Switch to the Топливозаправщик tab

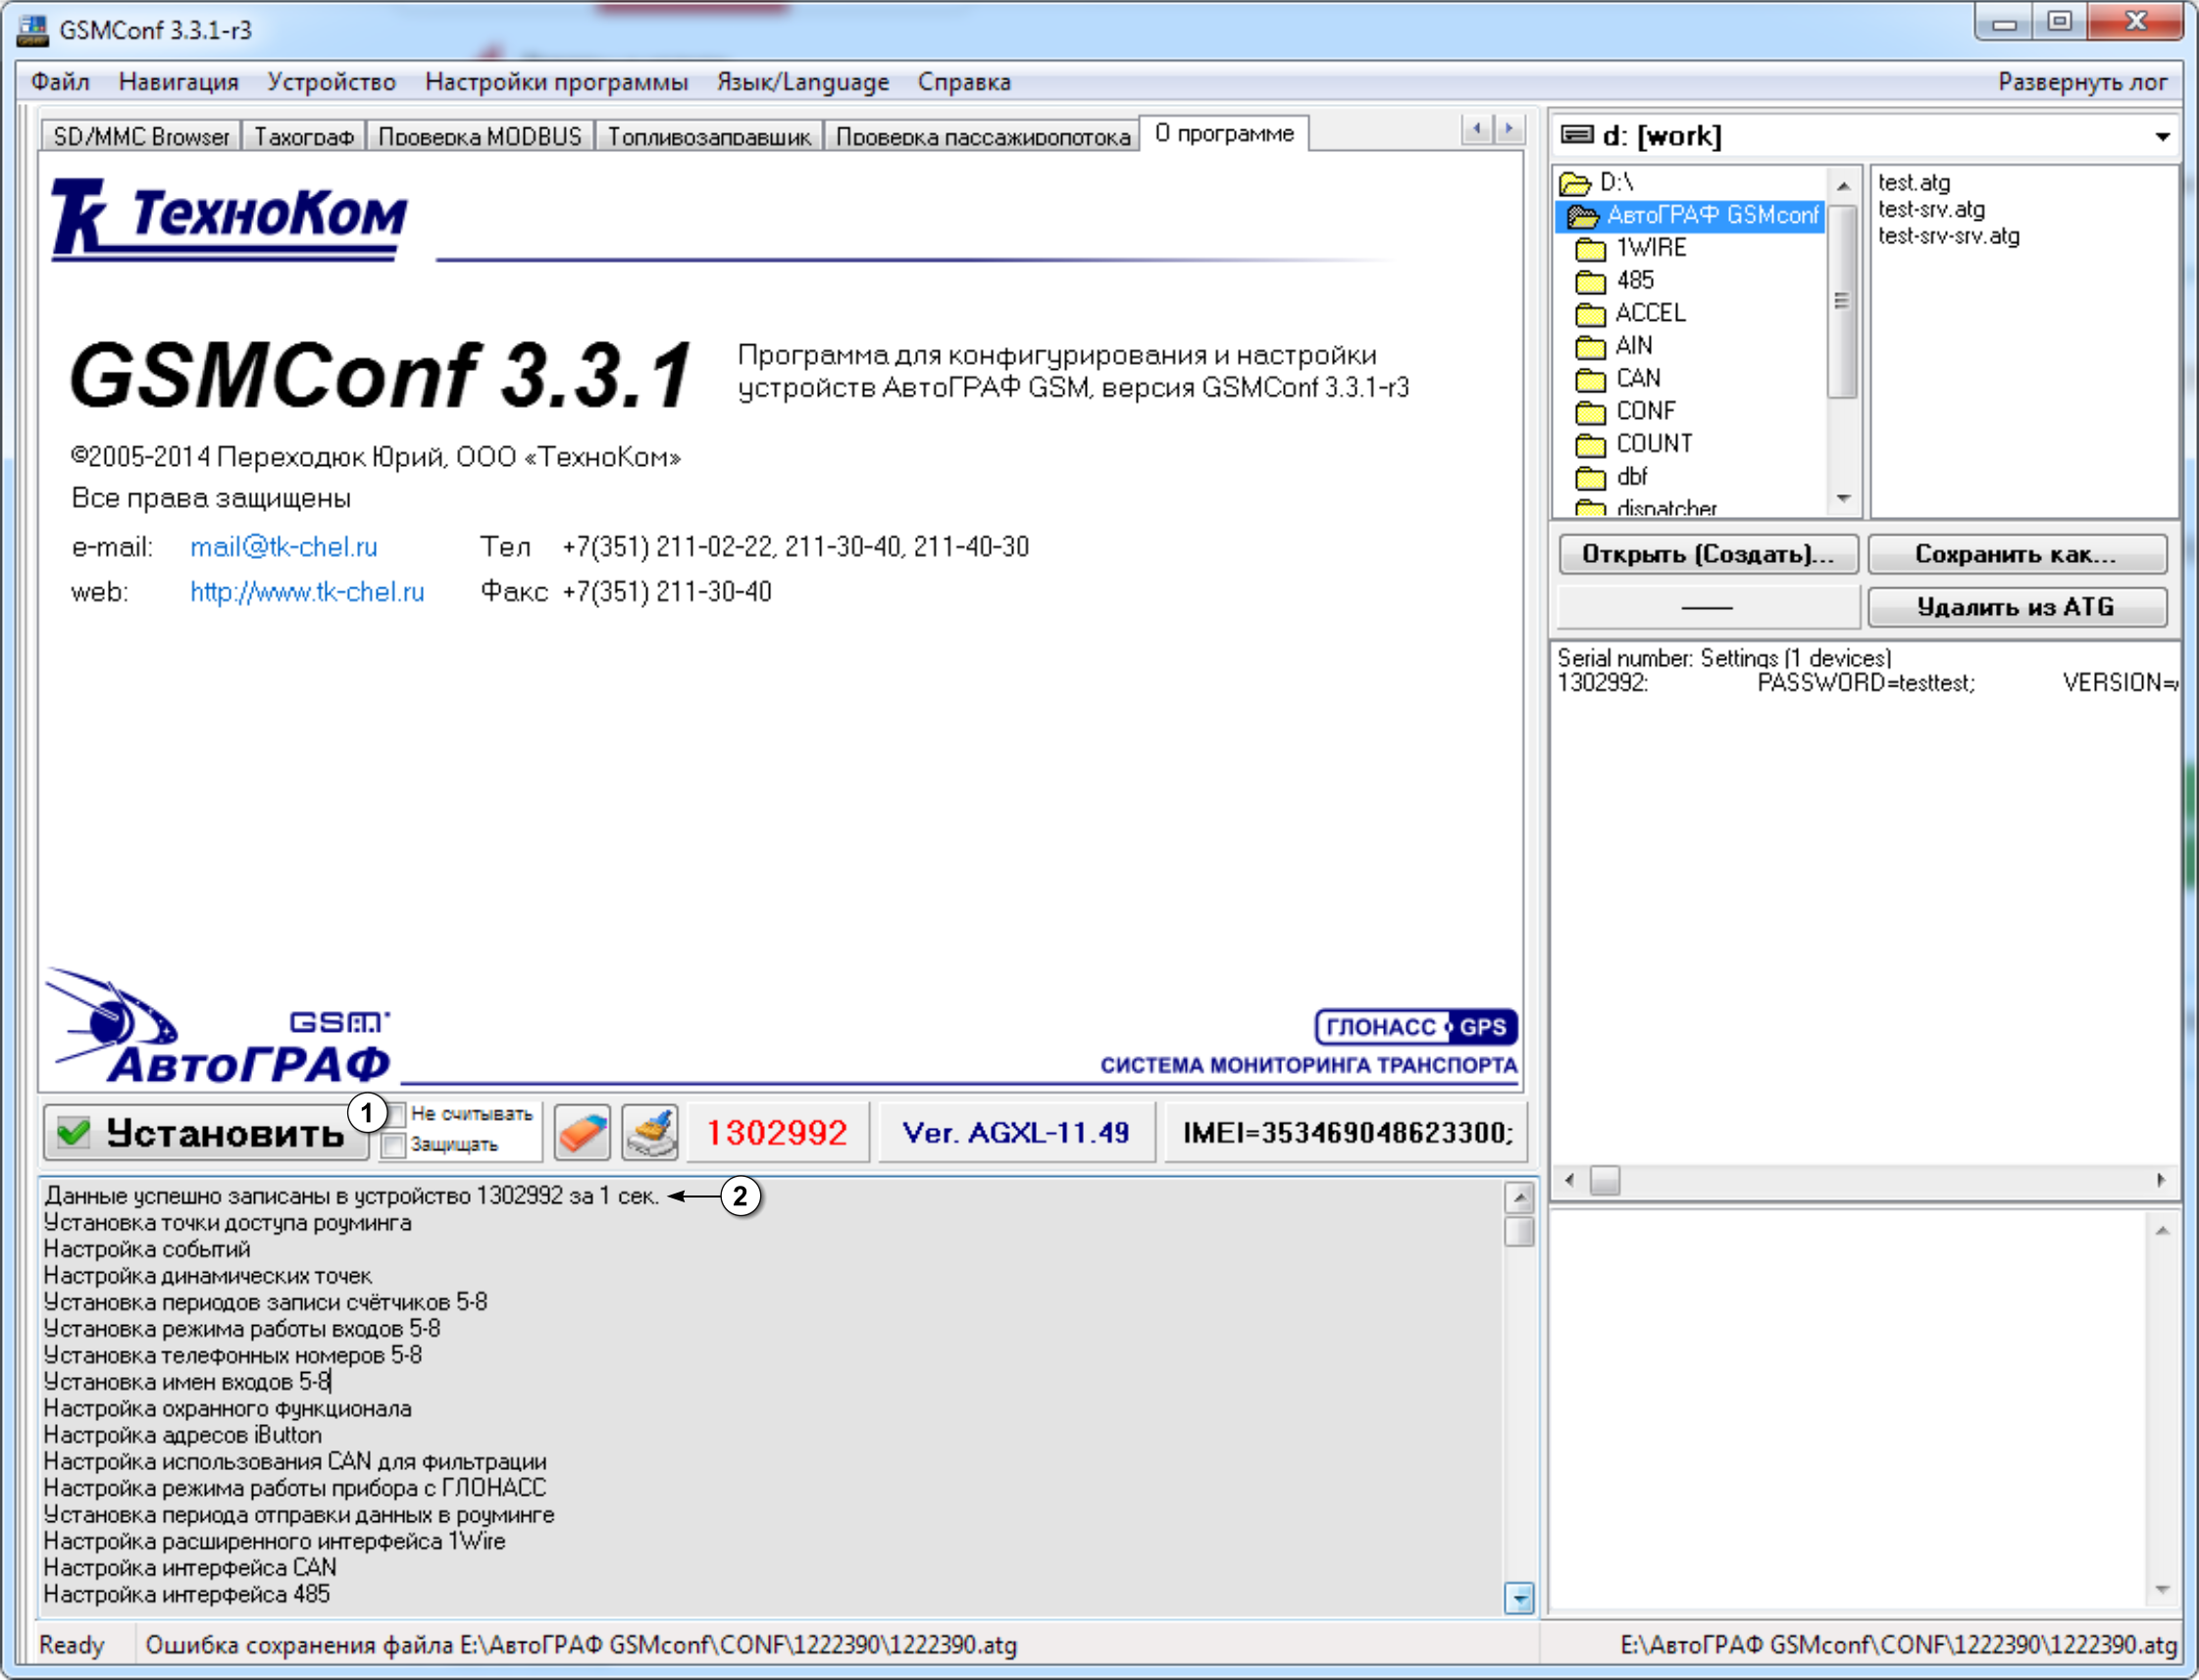pyautogui.click(x=709, y=137)
